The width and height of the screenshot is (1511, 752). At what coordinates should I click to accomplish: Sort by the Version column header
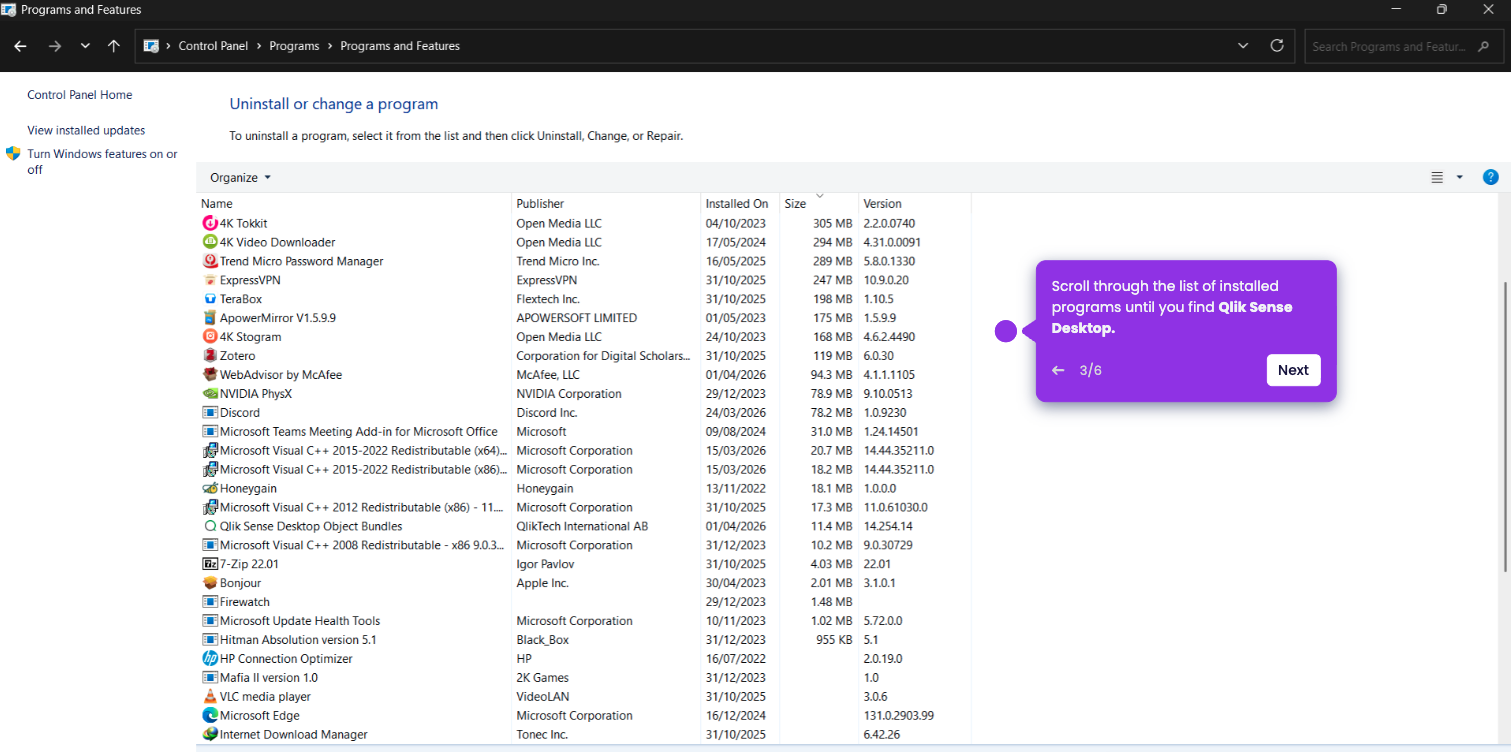click(915, 204)
